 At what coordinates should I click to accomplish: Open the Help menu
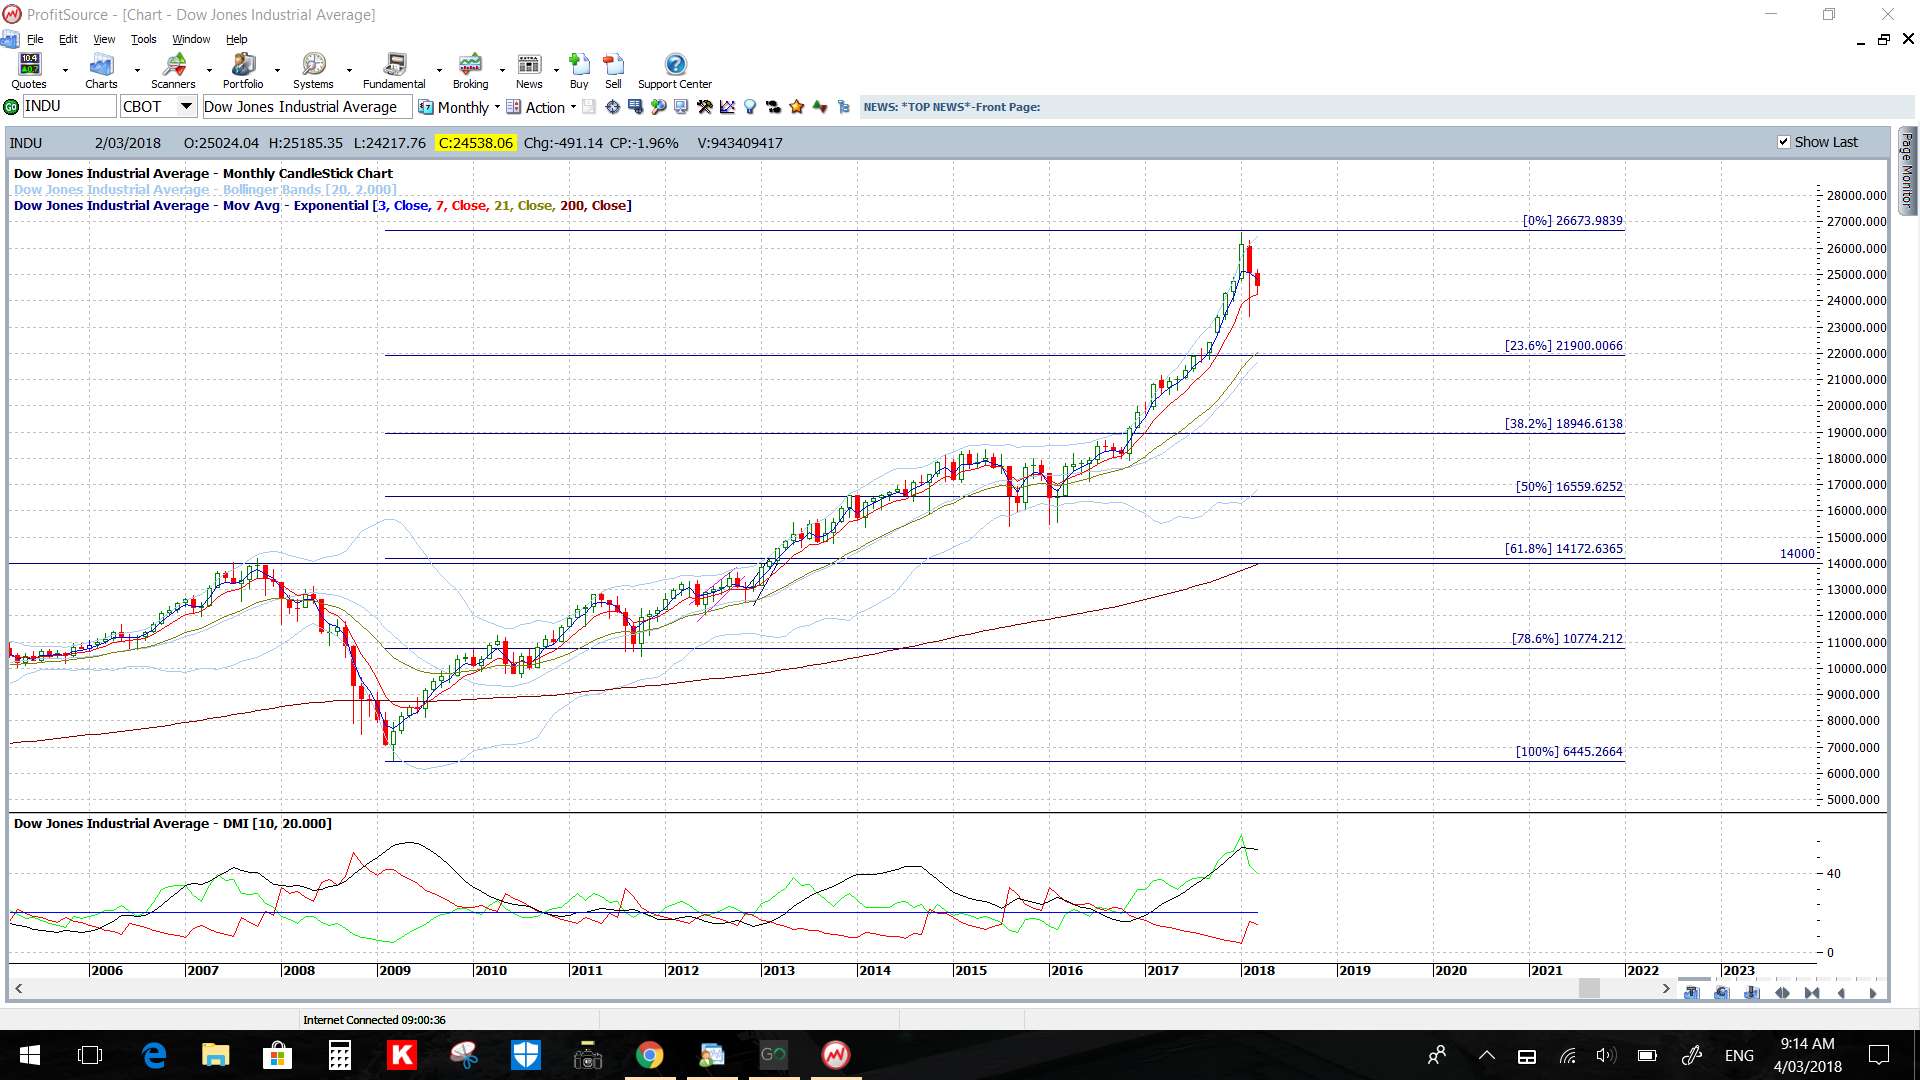click(236, 39)
